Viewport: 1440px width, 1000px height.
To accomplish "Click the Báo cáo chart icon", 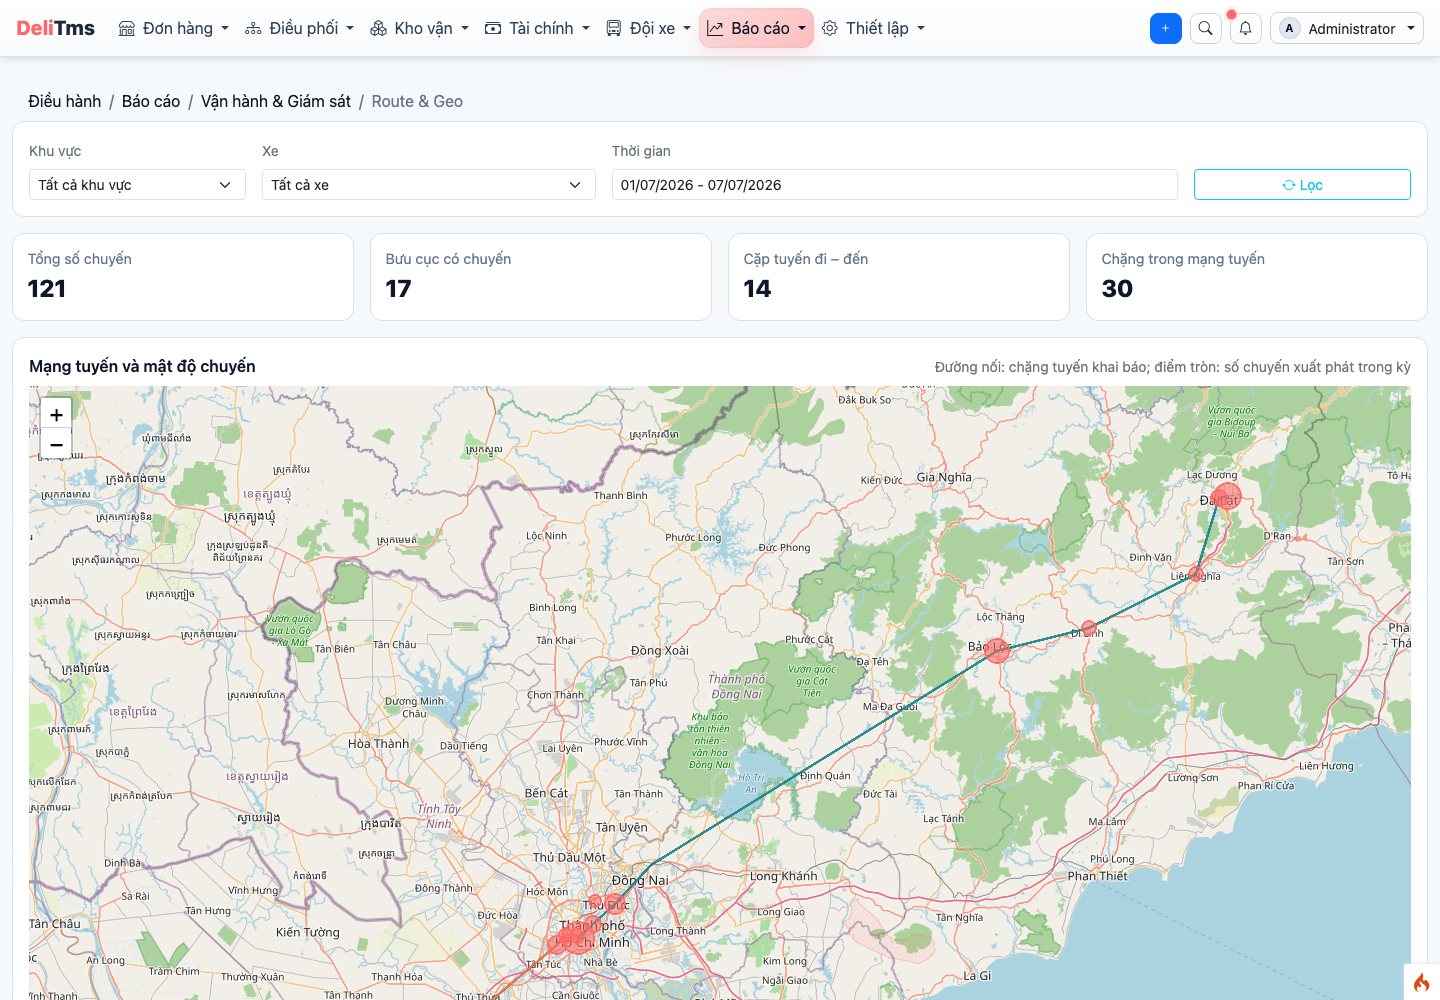I will click(715, 28).
